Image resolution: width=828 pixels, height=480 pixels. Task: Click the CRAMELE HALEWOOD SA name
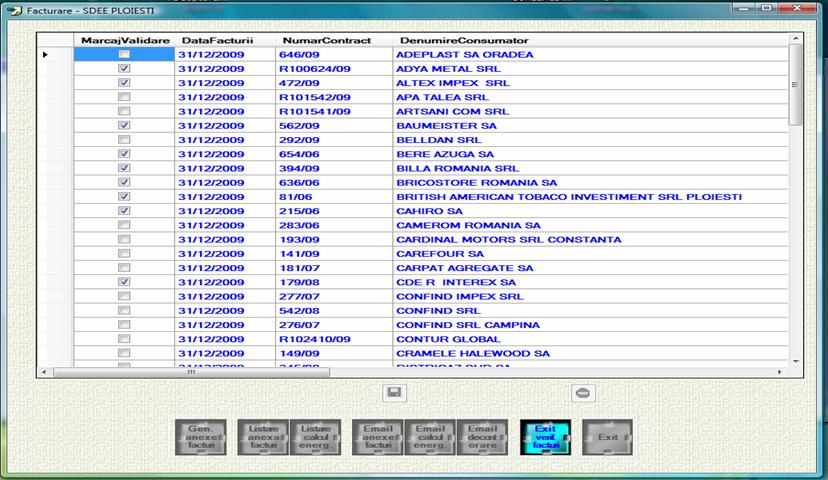[590, 354]
